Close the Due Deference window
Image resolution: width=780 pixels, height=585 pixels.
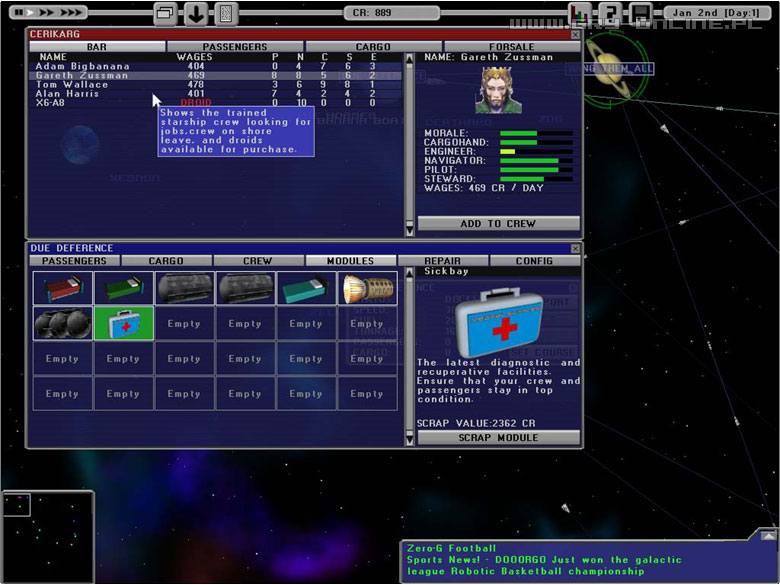(576, 248)
